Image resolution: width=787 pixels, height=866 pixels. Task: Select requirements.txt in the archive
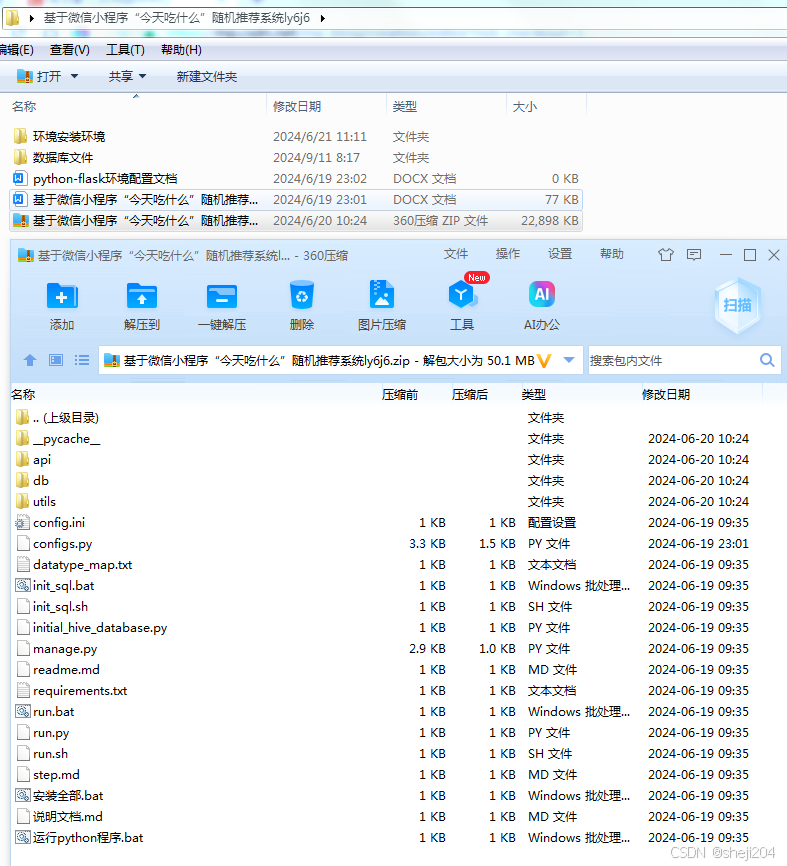pos(387,690)
